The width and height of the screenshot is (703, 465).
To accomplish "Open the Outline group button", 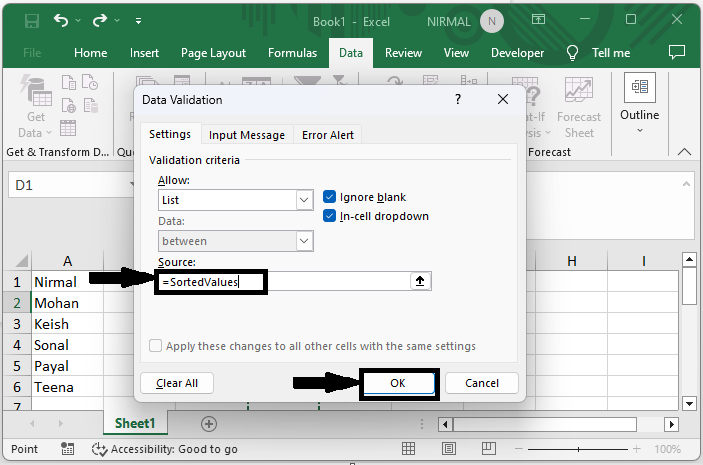I will (639, 103).
